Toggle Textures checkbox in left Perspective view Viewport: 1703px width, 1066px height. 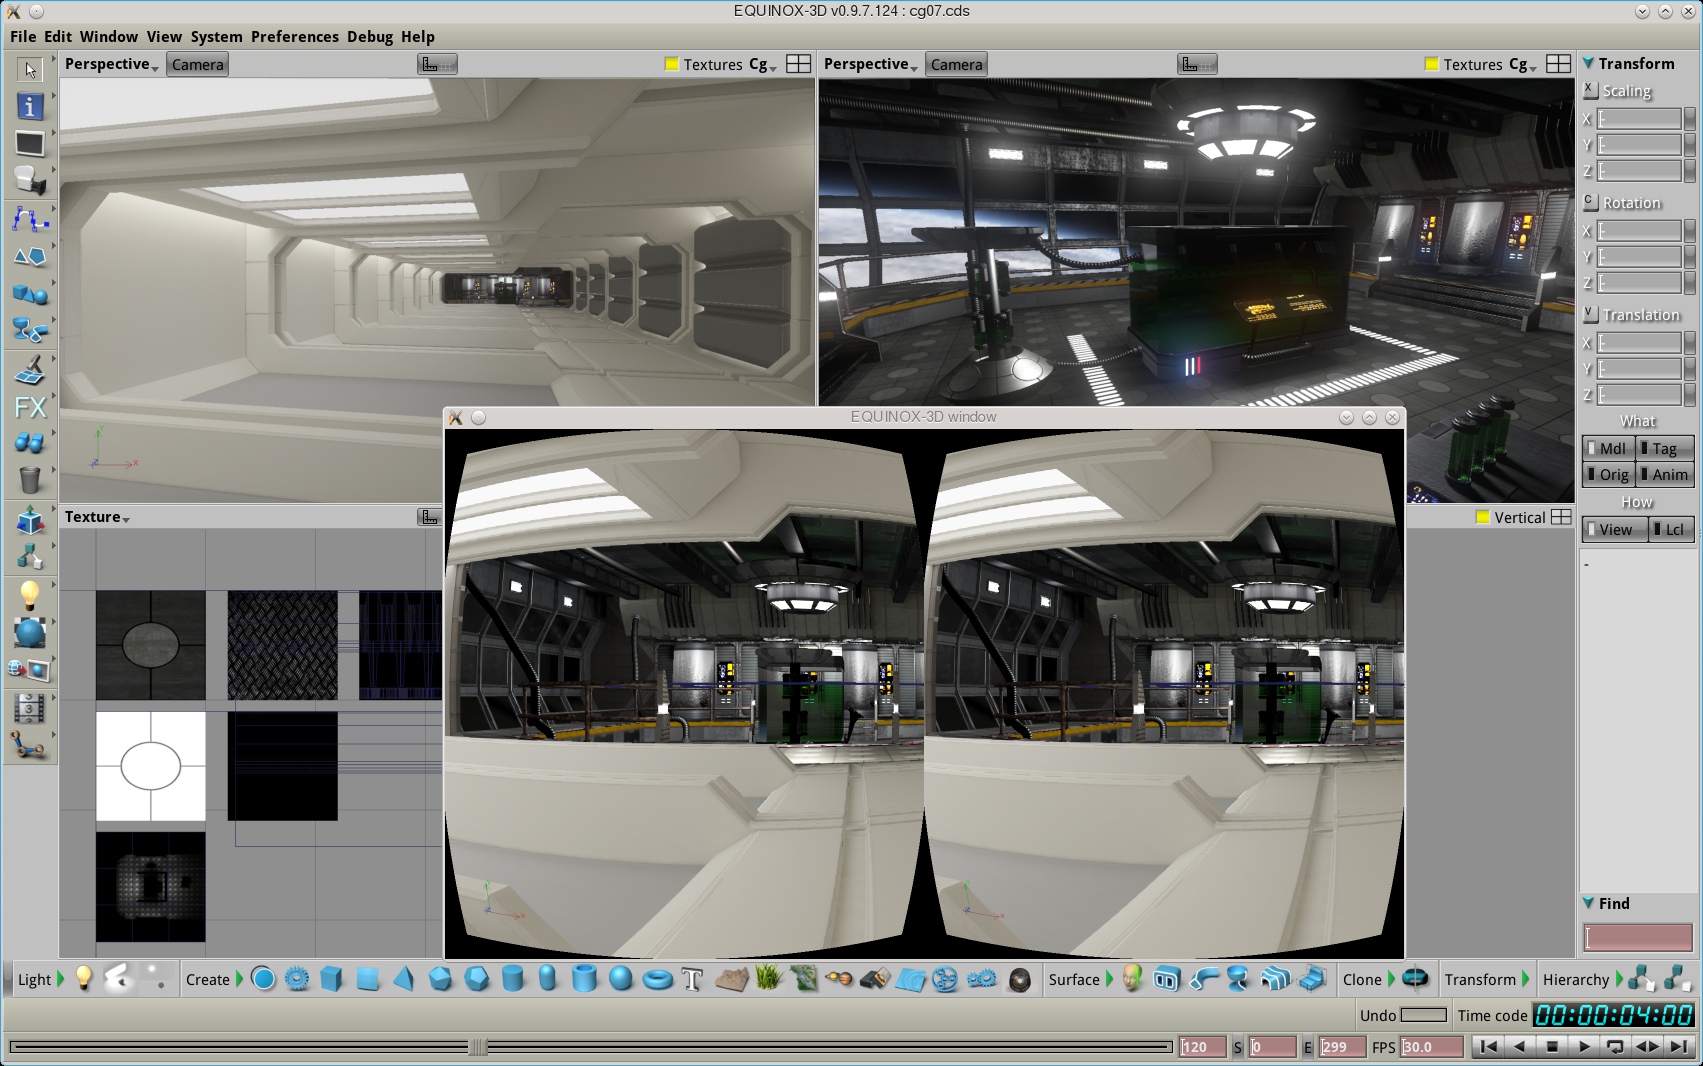[x=672, y=65]
